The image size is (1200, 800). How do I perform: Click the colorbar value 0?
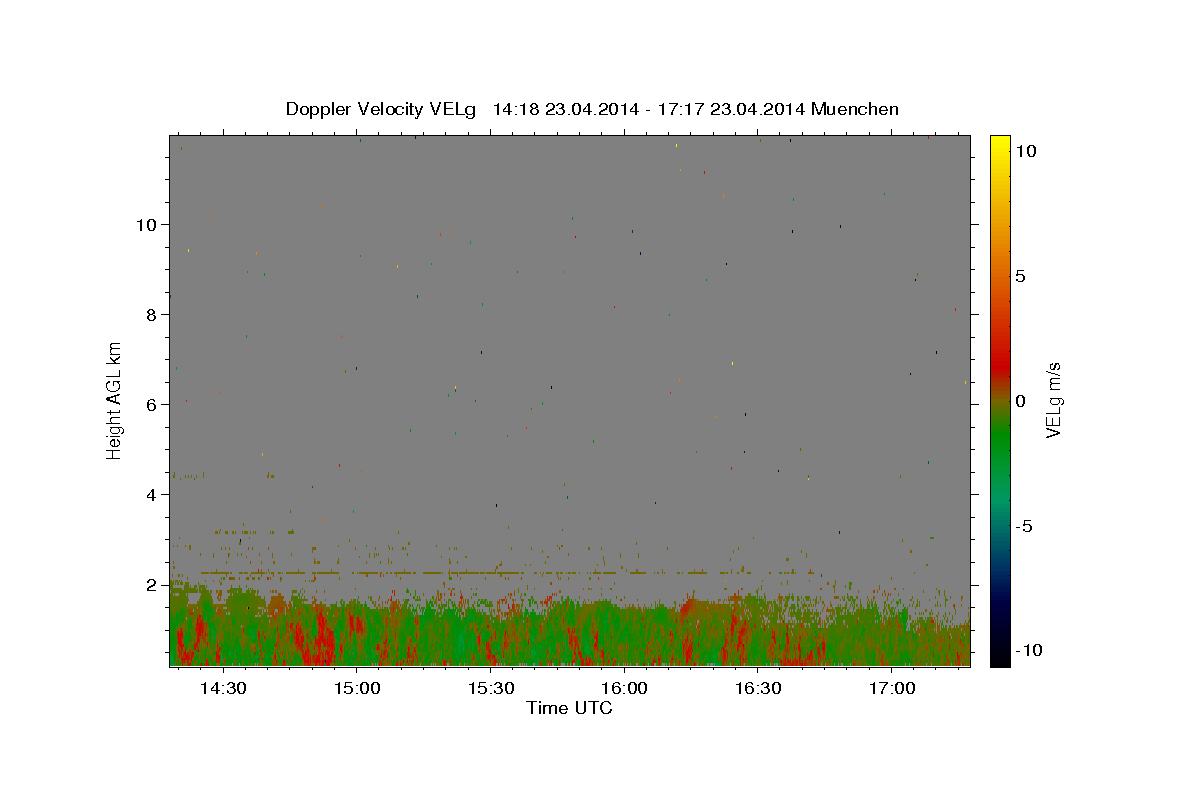pyautogui.click(x=1020, y=401)
